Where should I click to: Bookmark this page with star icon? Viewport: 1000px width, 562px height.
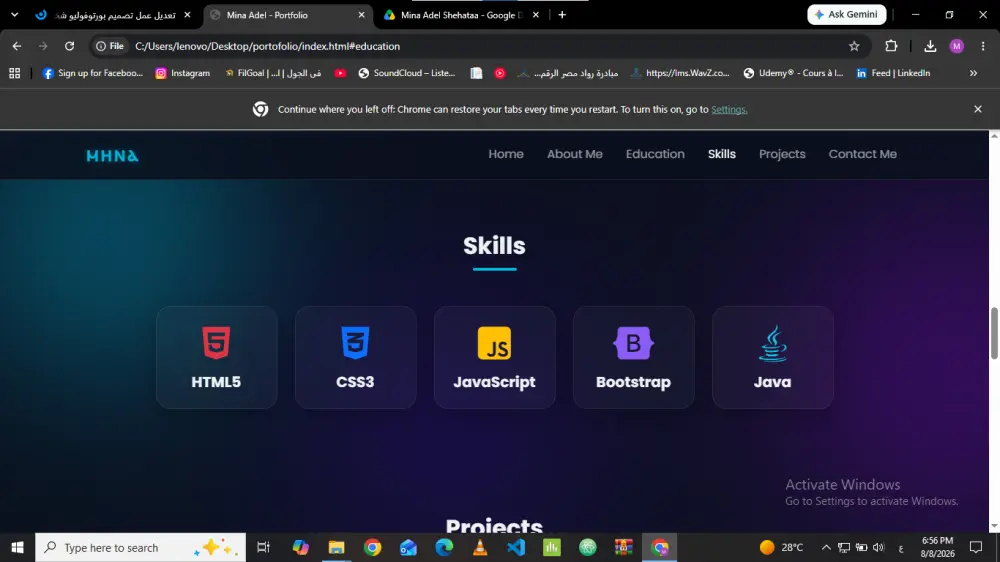[x=854, y=46]
